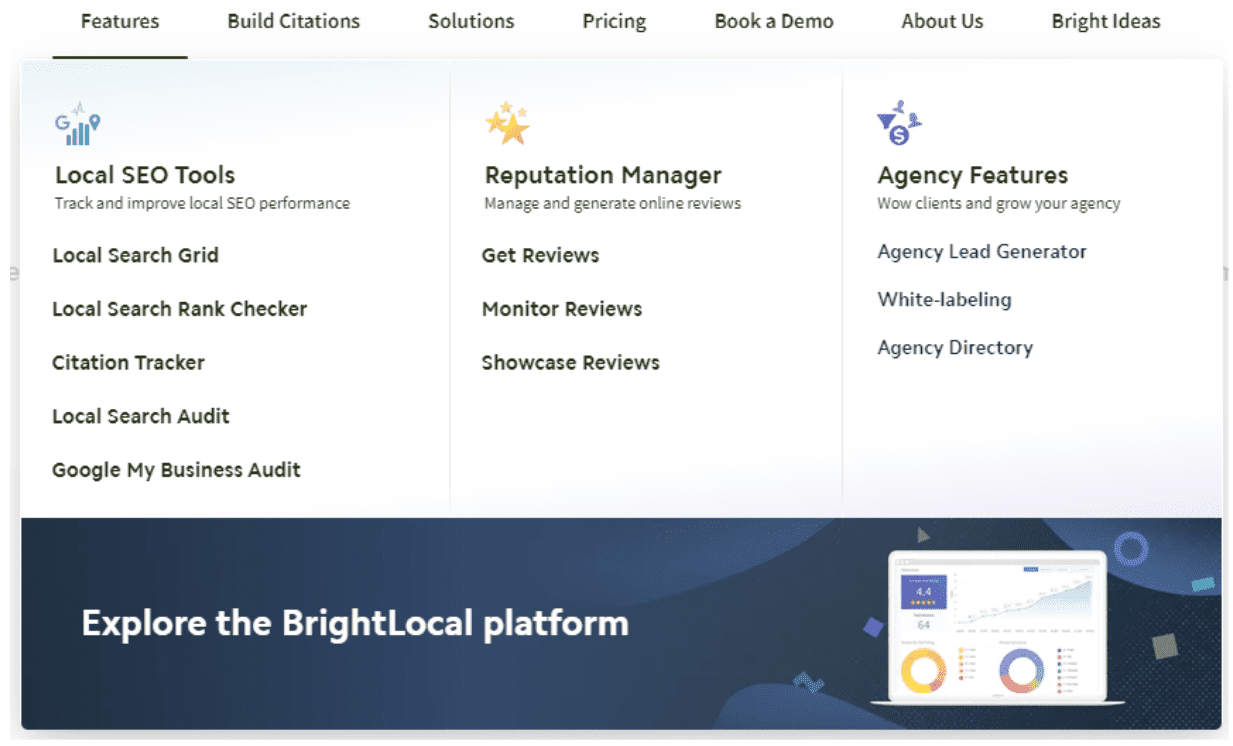Open the About Us menu
This screenshot has height=746, width=1233.
pyautogui.click(x=942, y=21)
